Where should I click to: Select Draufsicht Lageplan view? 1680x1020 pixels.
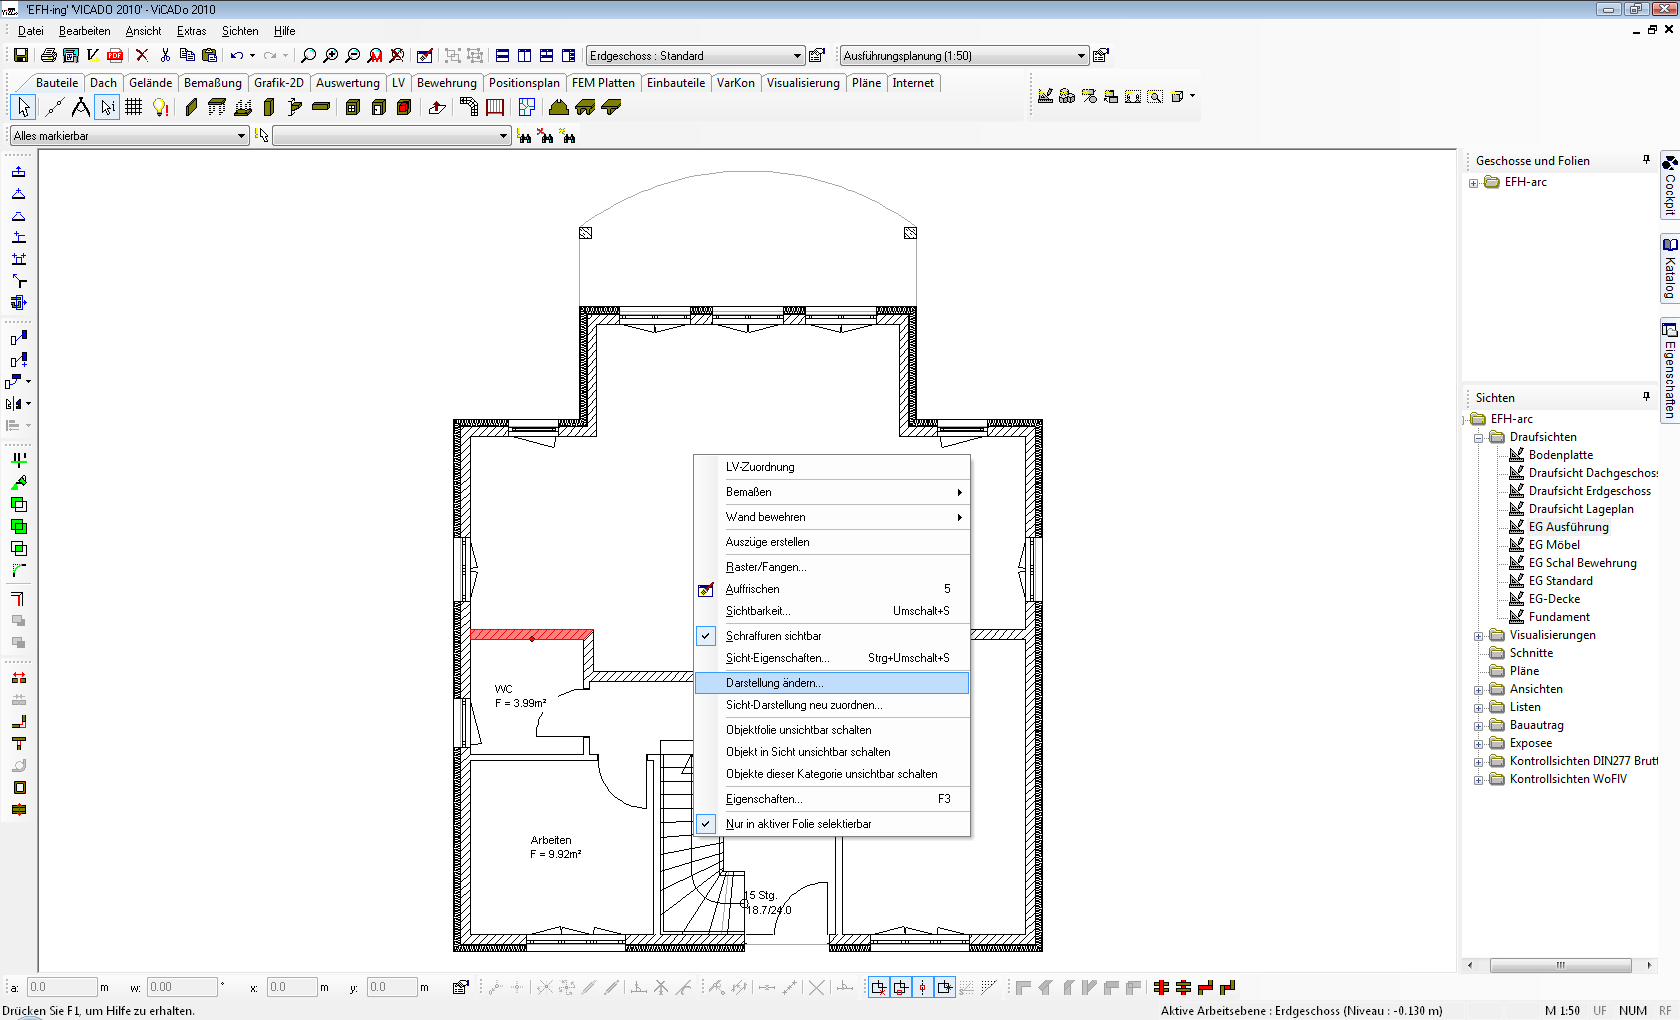click(x=1581, y=509)
